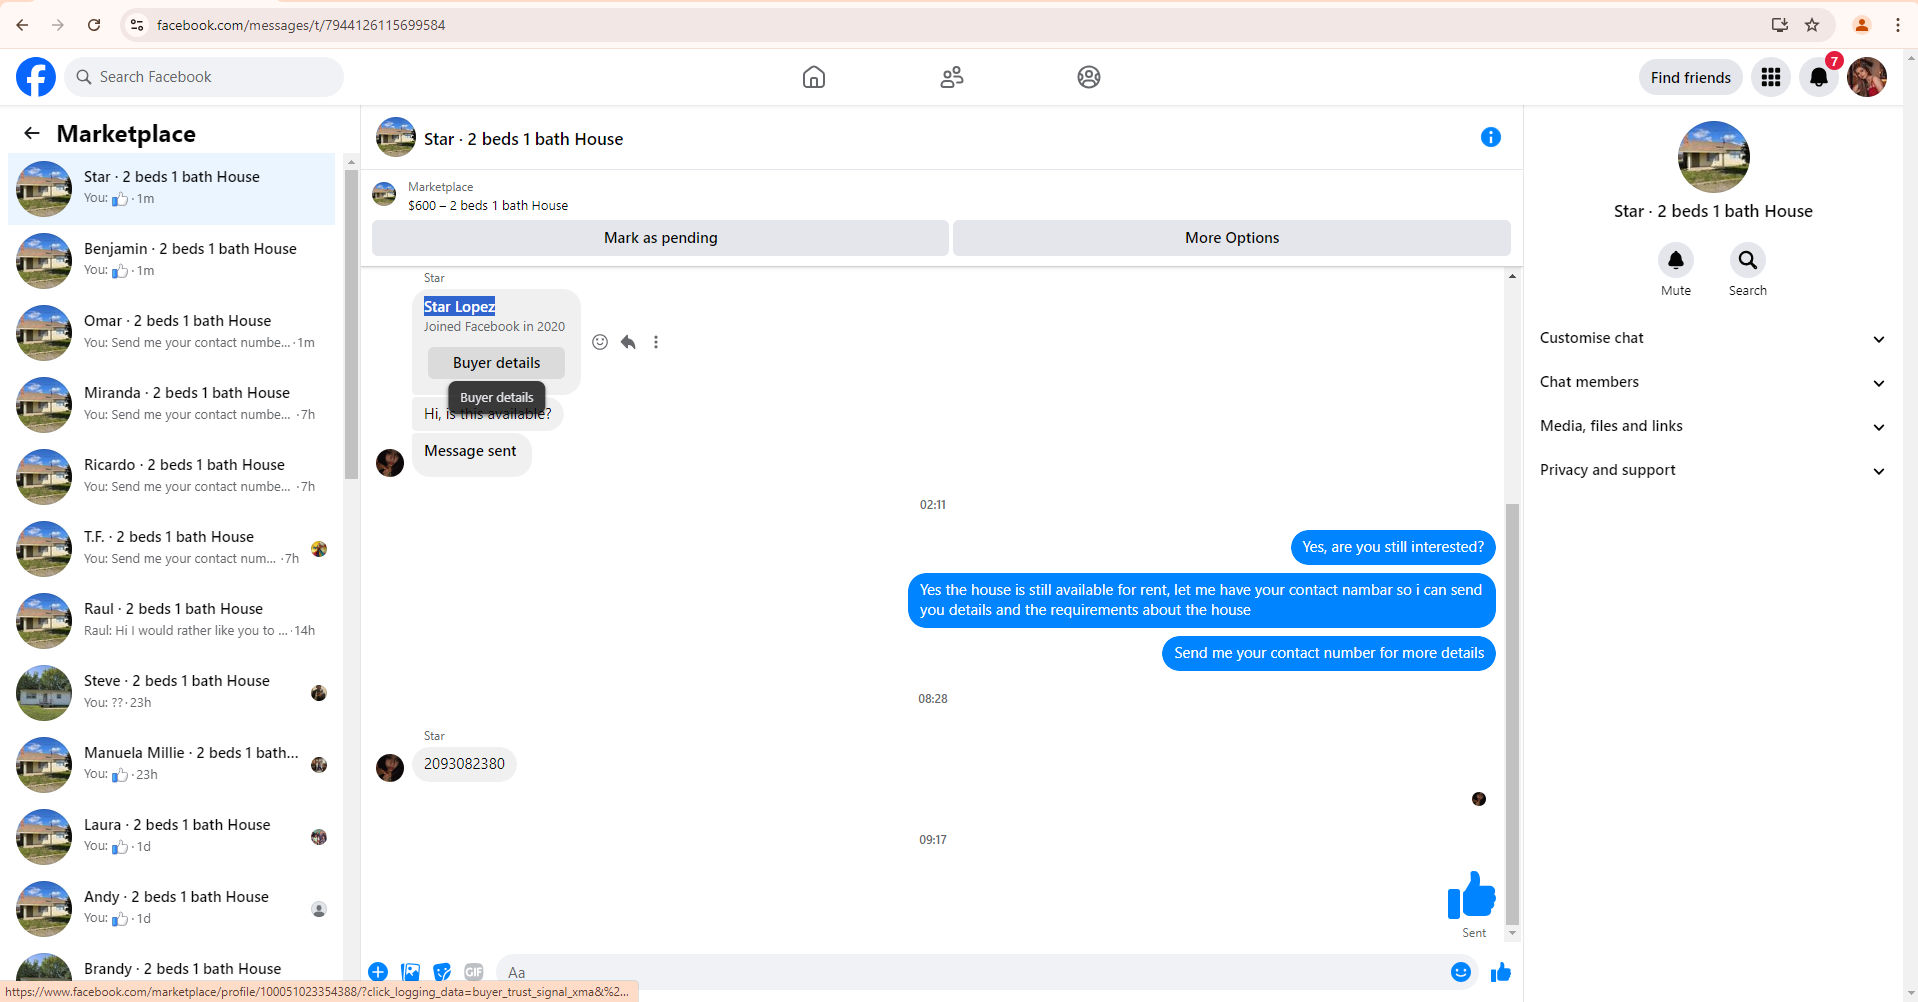Viewport: 1918px width, 1002px height.
Task: Click "Send me your contact number" sent message
Action: [1329, 653]
